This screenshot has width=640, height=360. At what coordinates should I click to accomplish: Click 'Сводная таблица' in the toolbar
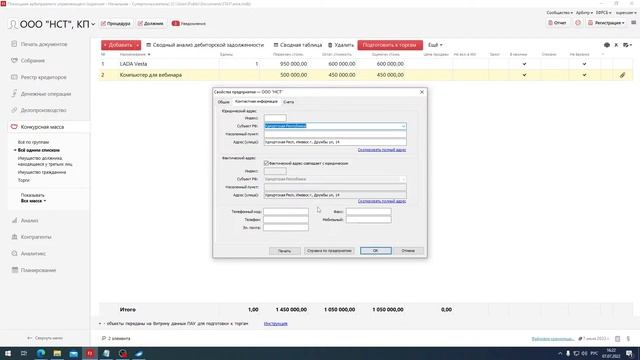(x=298, y=45)
